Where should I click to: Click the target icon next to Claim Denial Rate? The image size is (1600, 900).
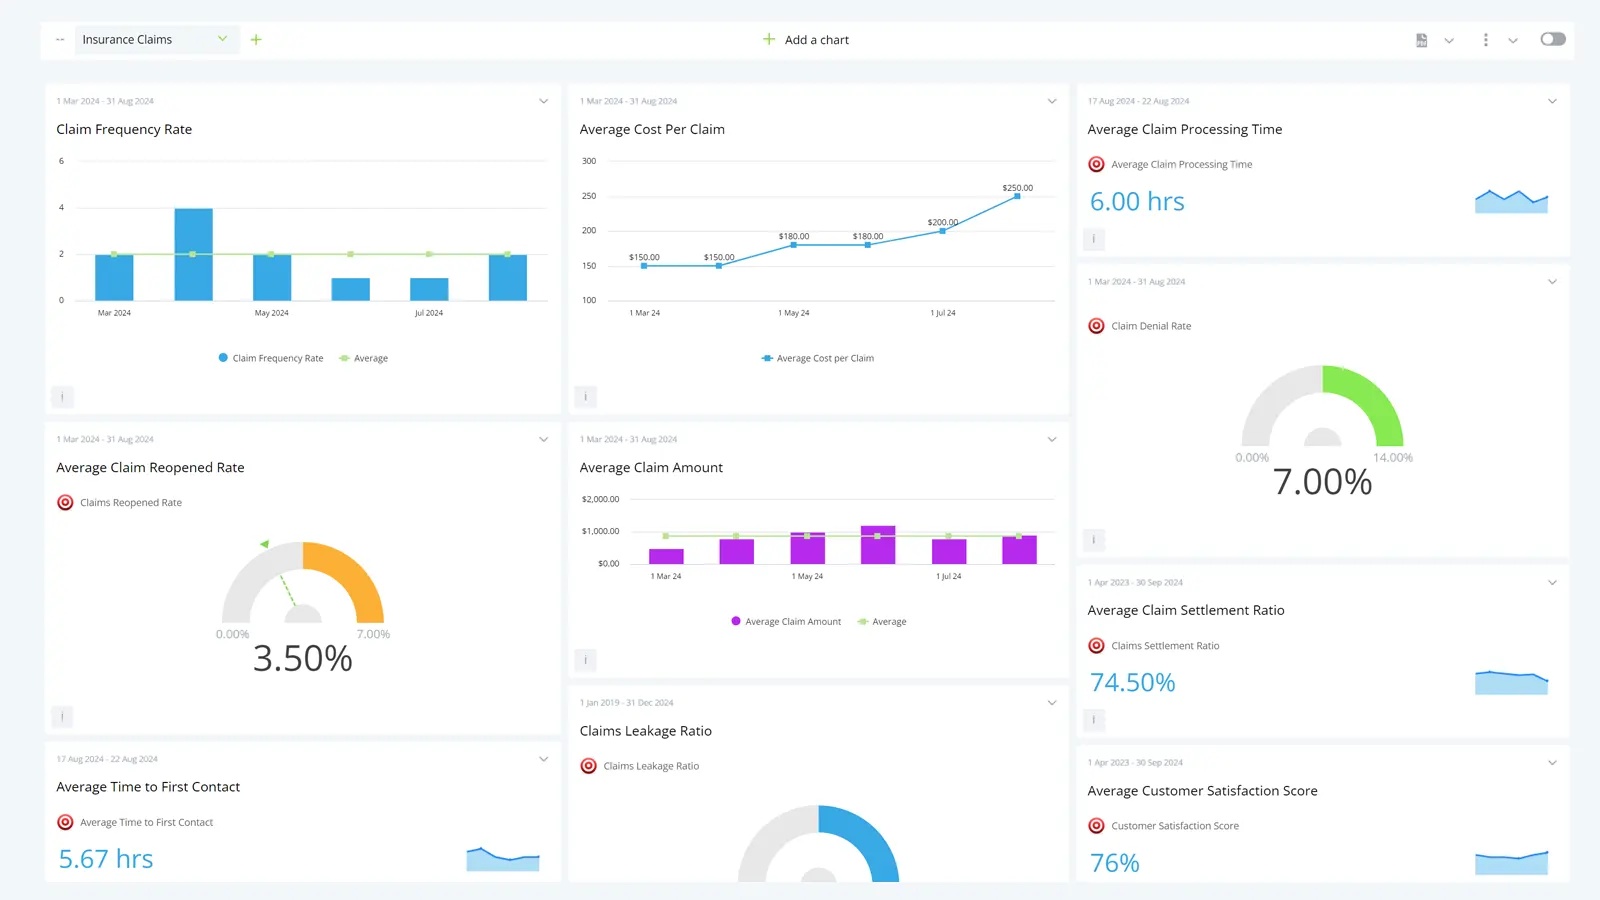1096,325
